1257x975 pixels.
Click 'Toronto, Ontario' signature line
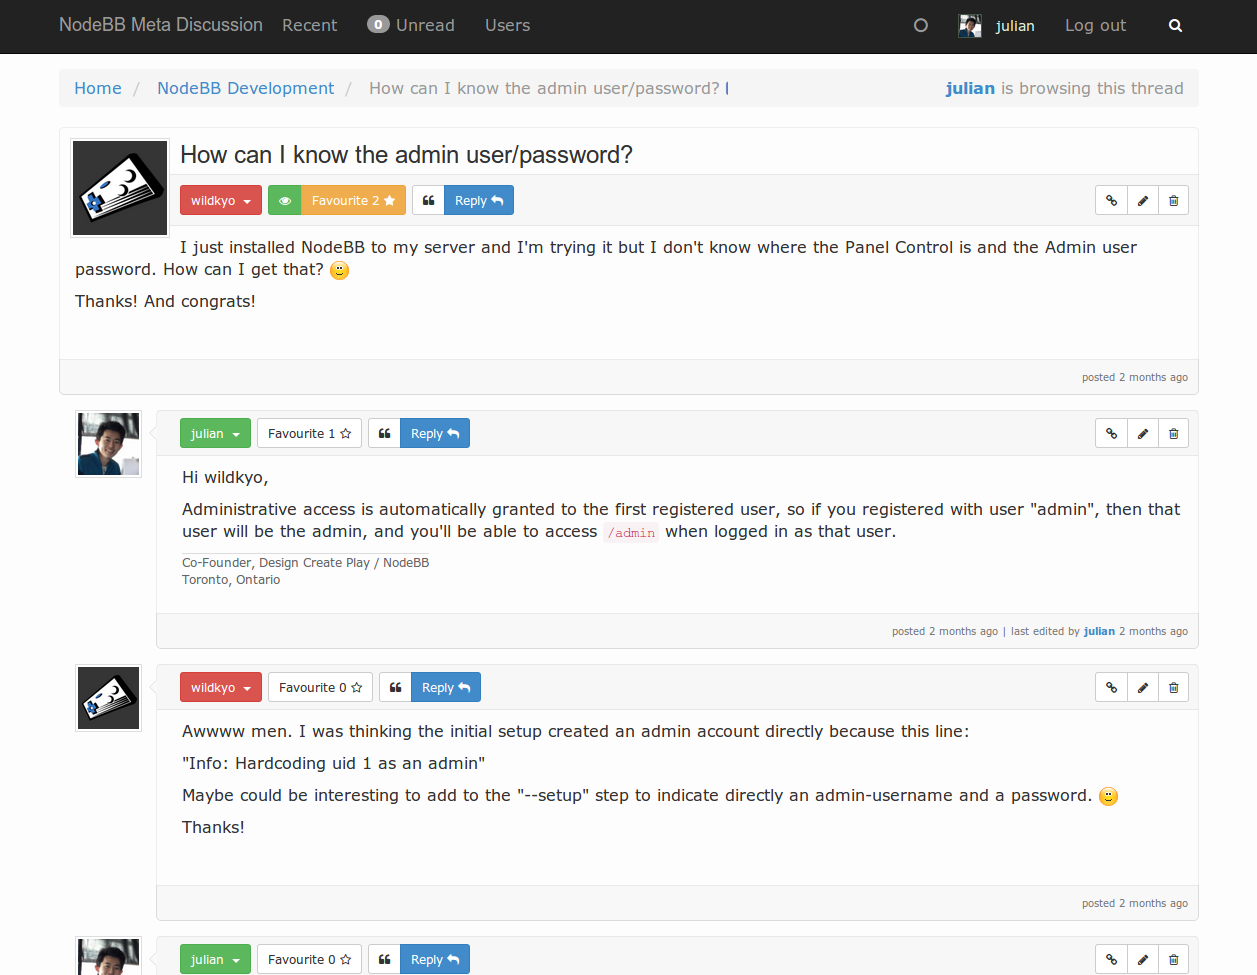(231, 580)
